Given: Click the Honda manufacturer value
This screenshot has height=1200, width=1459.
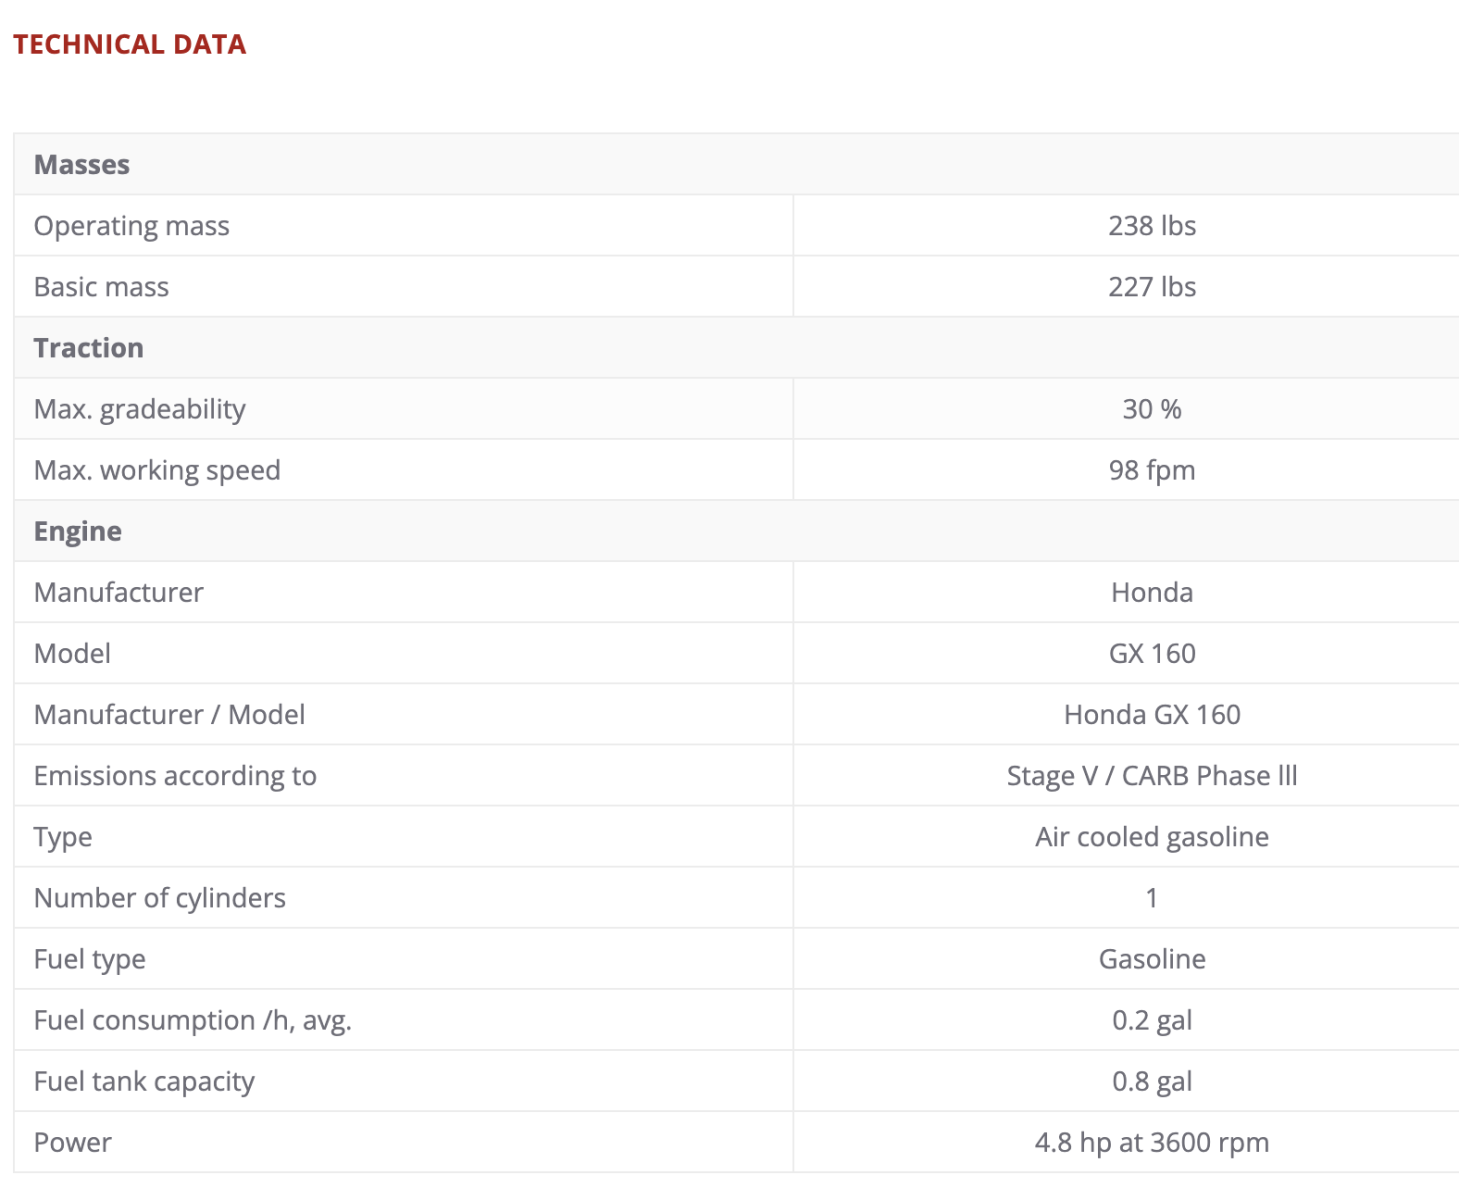Looking at the screenshot, I should click(1151, 592).
